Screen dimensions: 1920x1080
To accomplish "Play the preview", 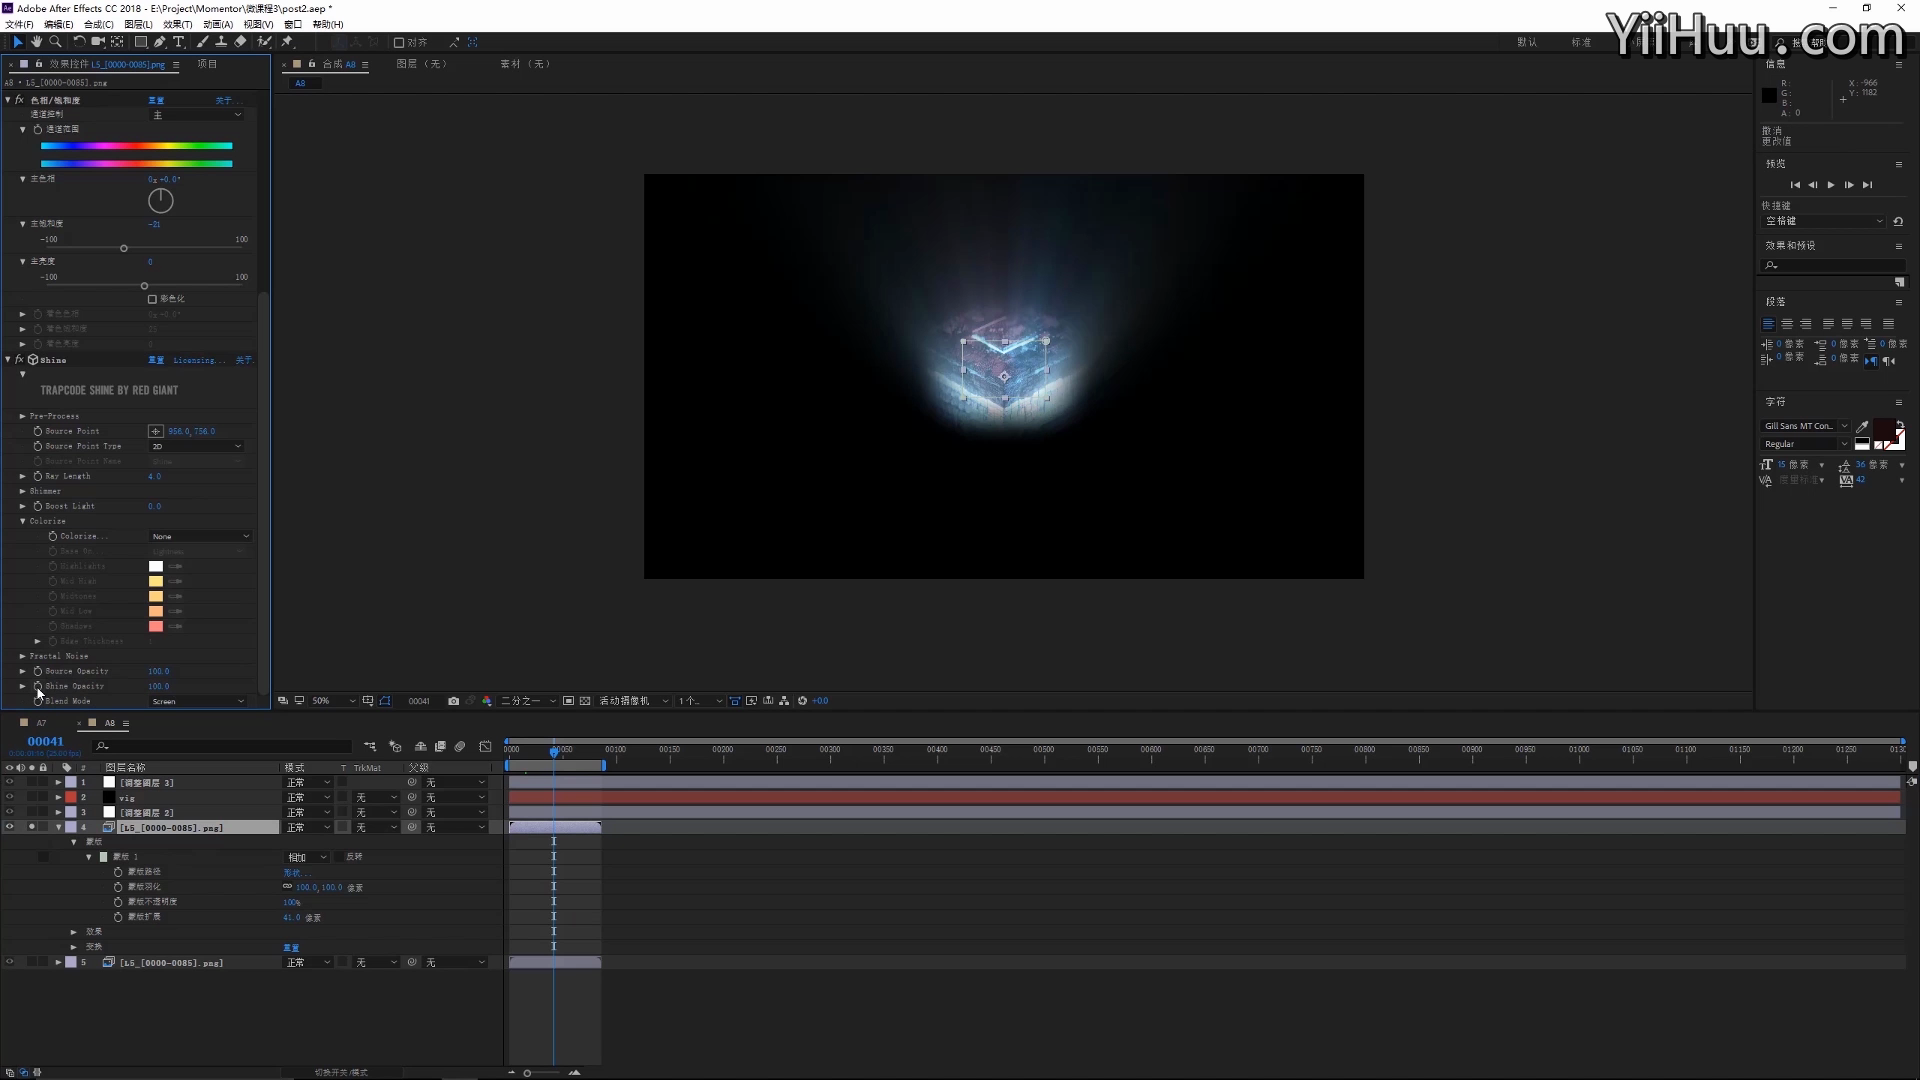I will (x=1830, y=185).
